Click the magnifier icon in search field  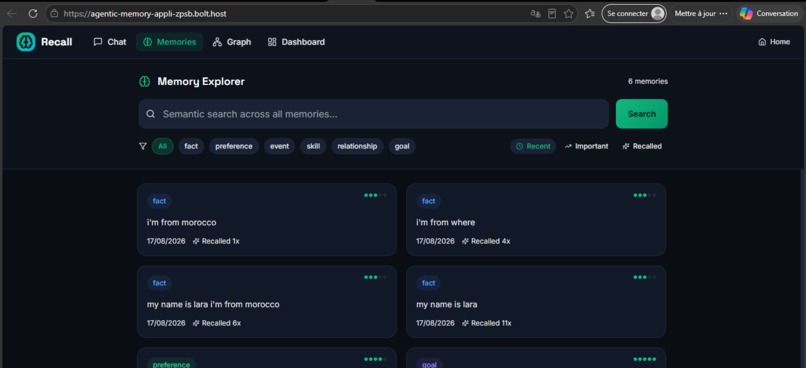click(151, 114)
